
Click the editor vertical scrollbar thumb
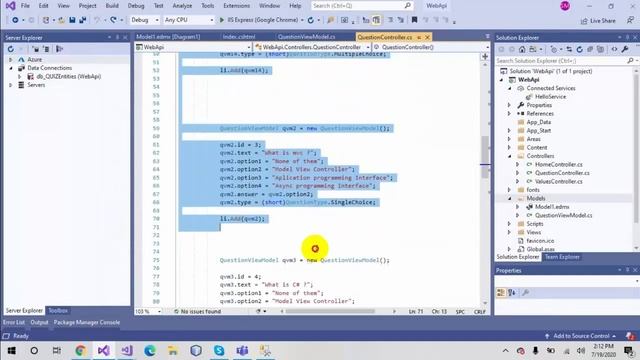tap(485, 157)
